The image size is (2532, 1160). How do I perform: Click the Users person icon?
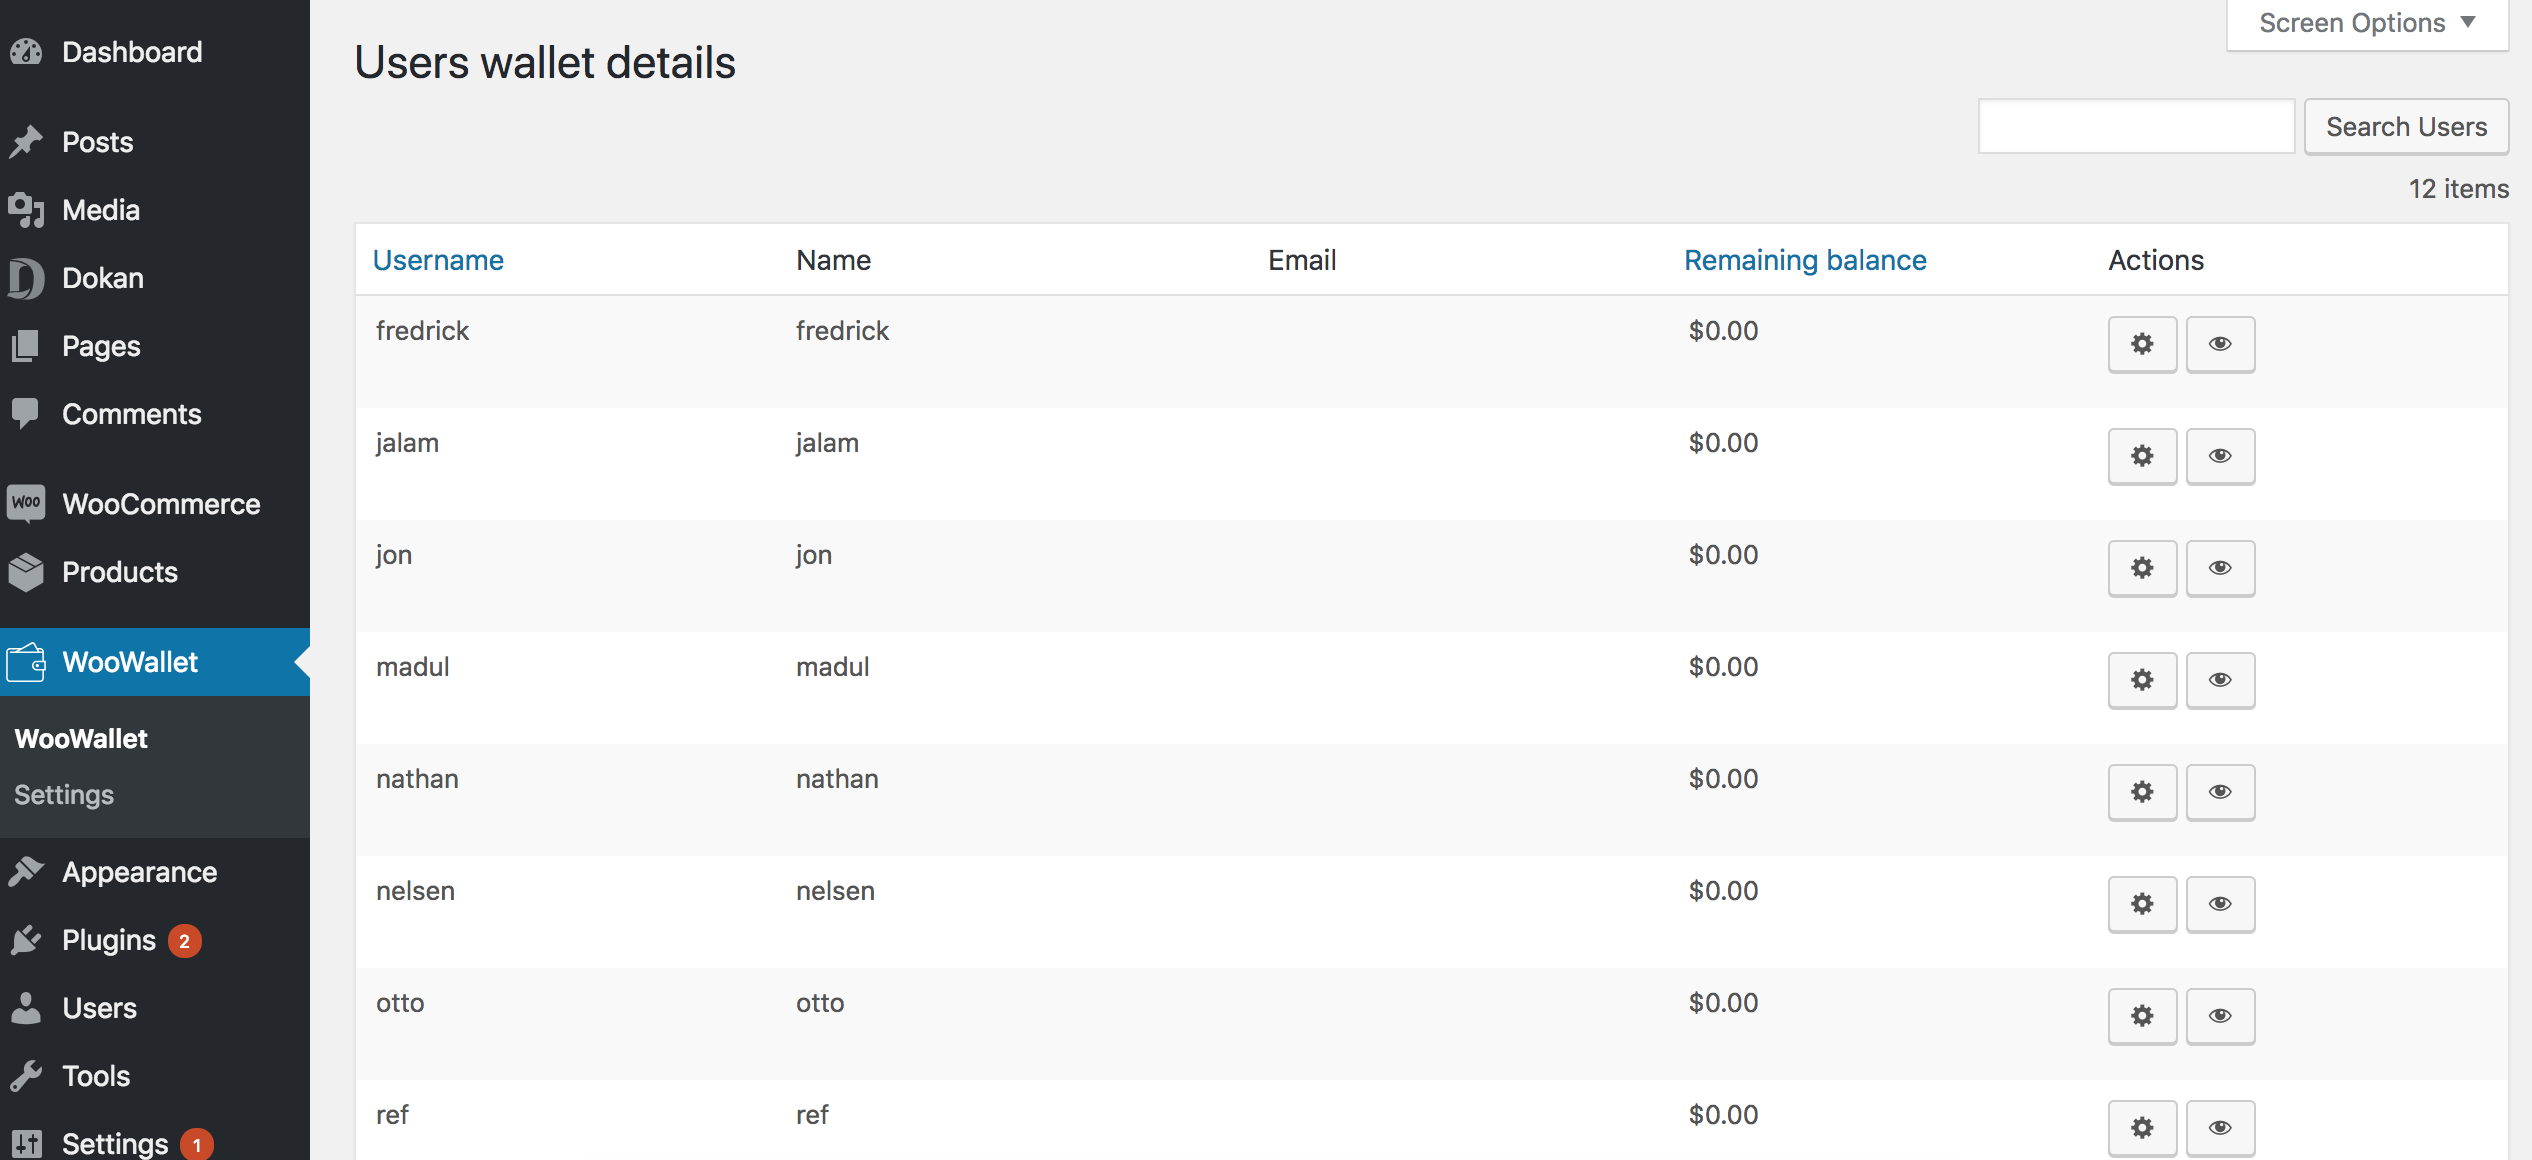click(x=26, y=1008)
